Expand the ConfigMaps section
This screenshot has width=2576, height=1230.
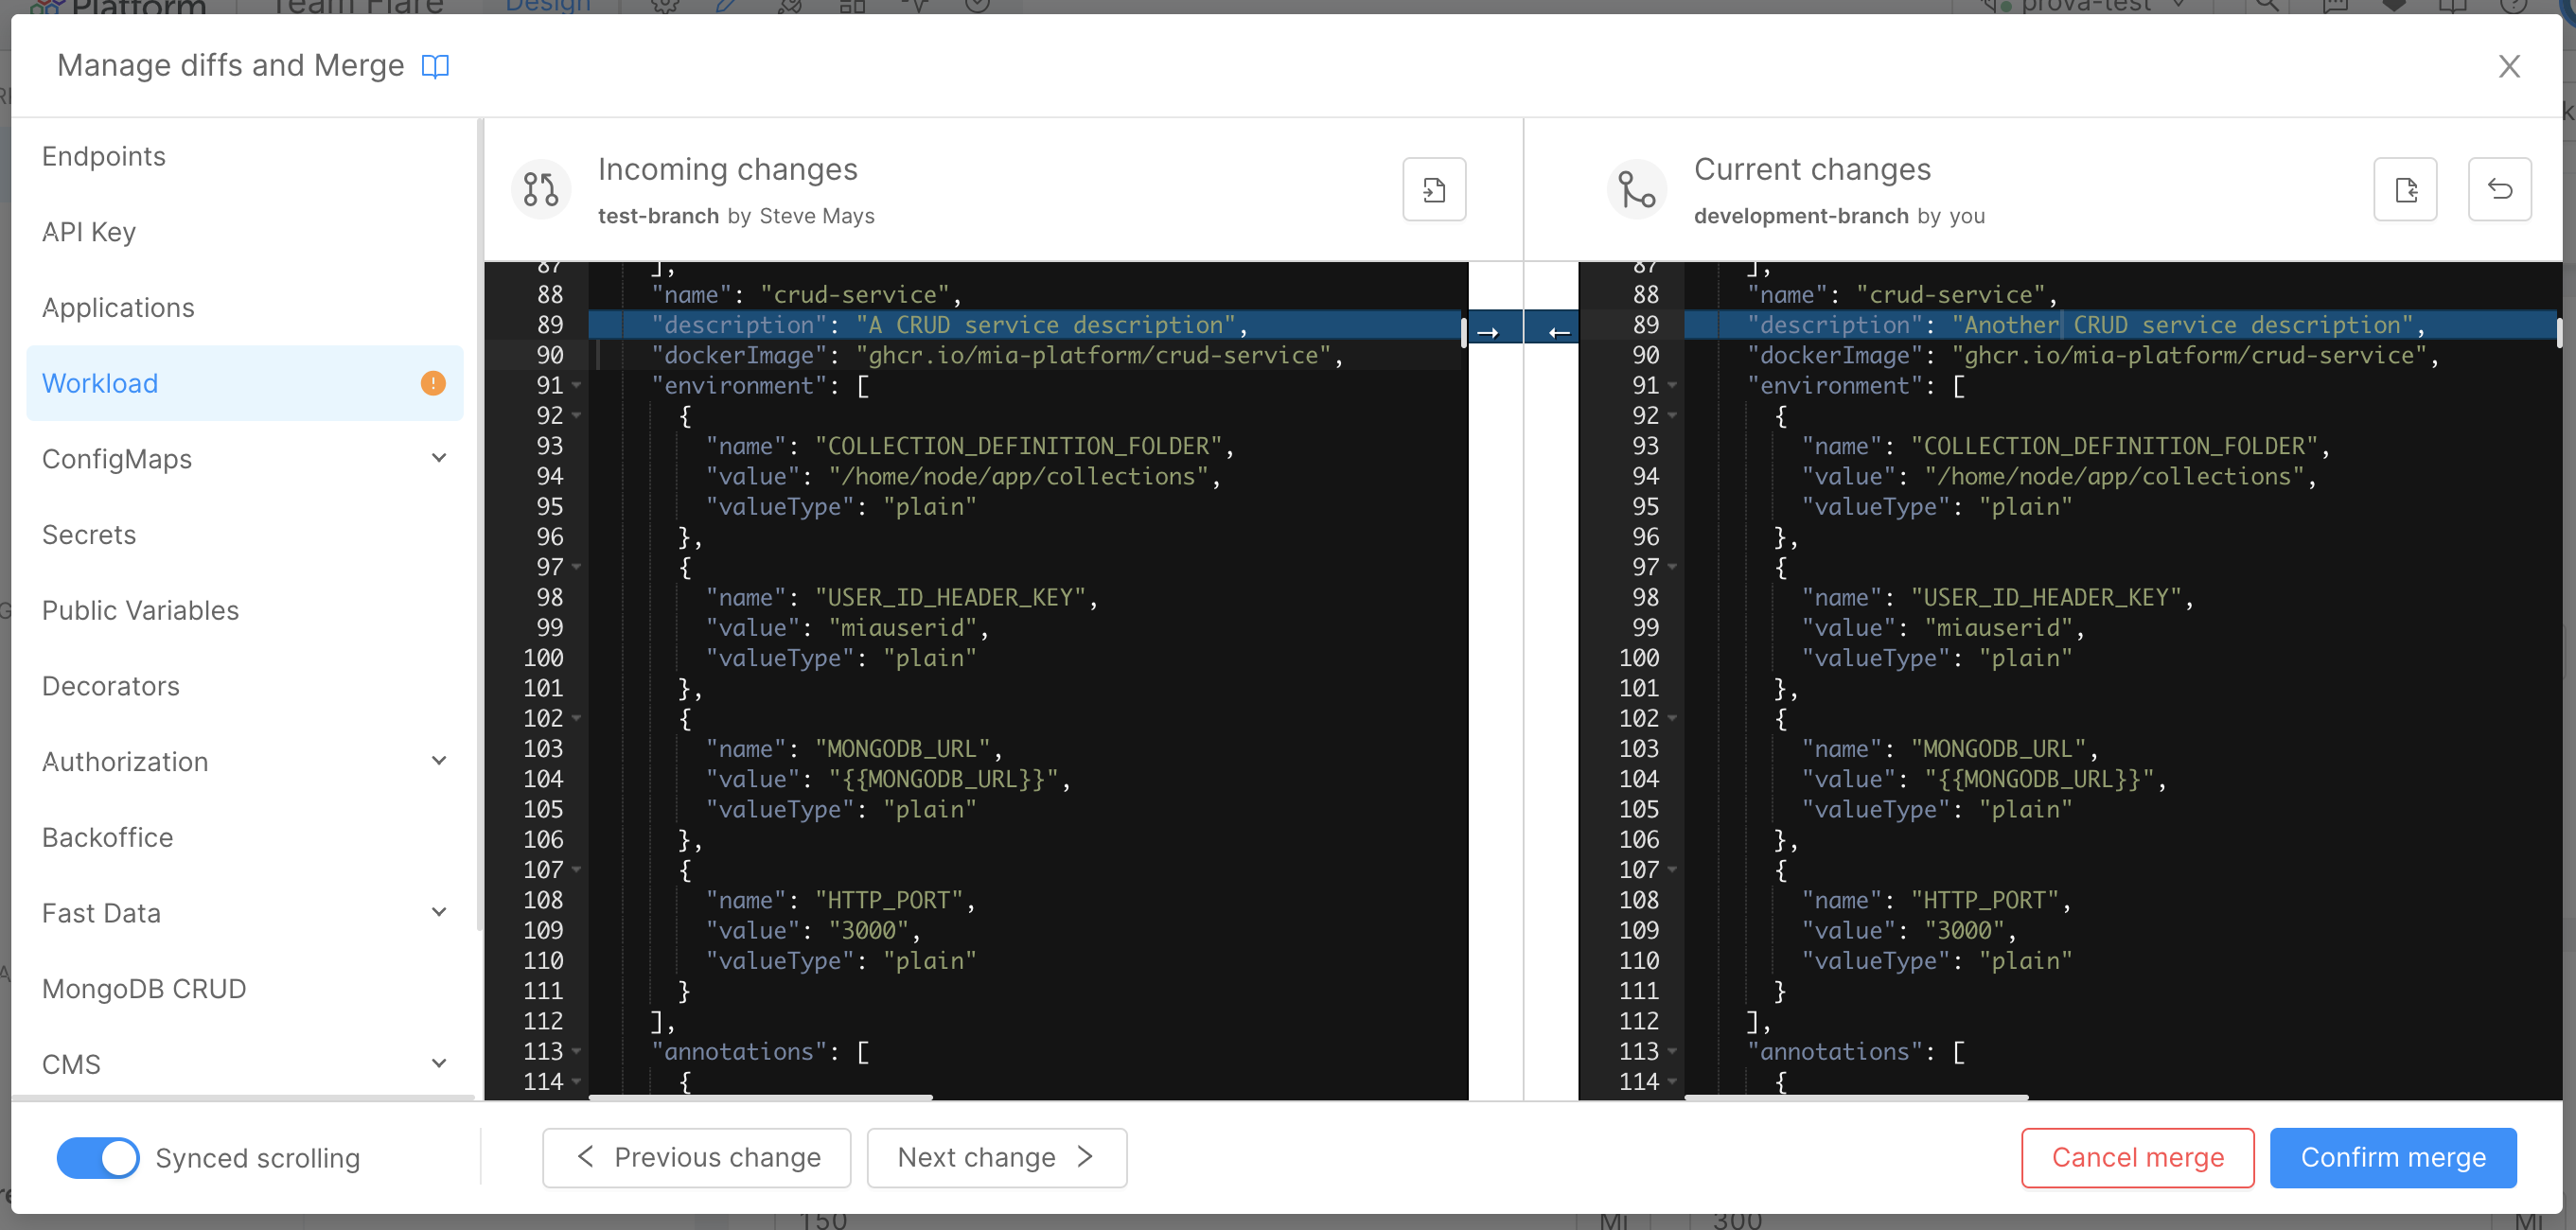point(438,457)
